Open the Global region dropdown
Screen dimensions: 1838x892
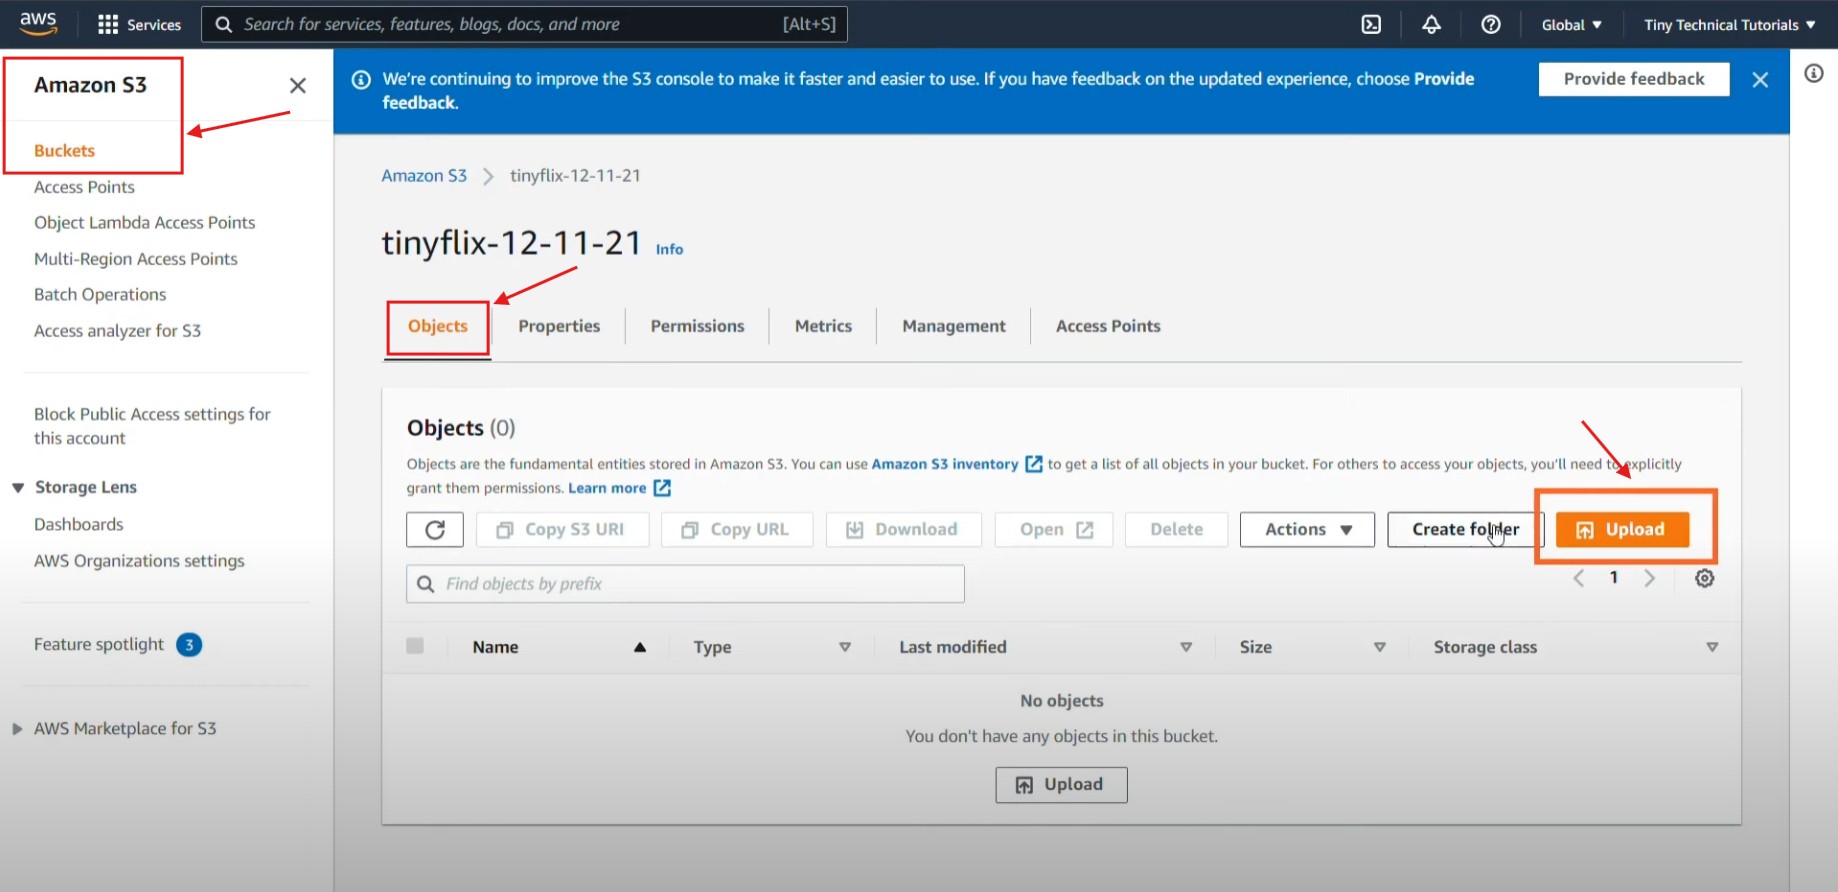[x=1571, y=25]
